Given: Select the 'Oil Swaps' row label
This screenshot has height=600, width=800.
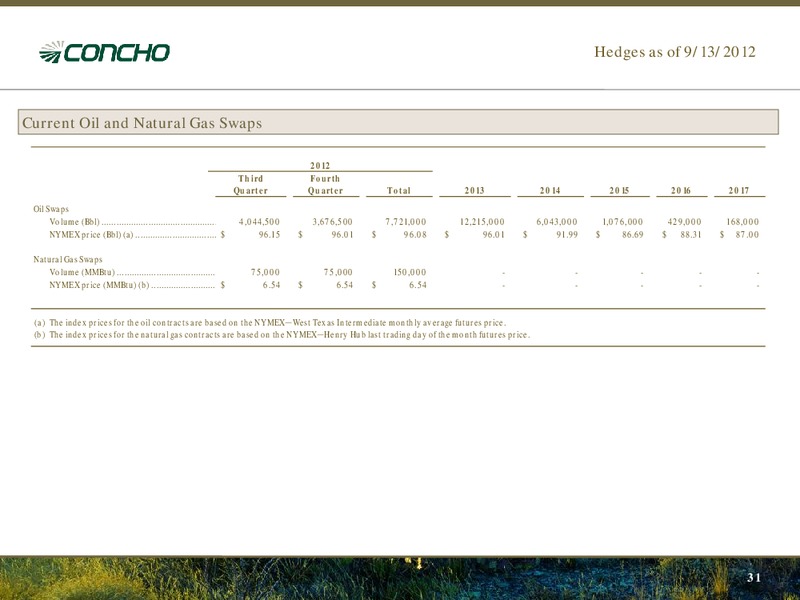Looking at the screenshot, I should point(51,209).
